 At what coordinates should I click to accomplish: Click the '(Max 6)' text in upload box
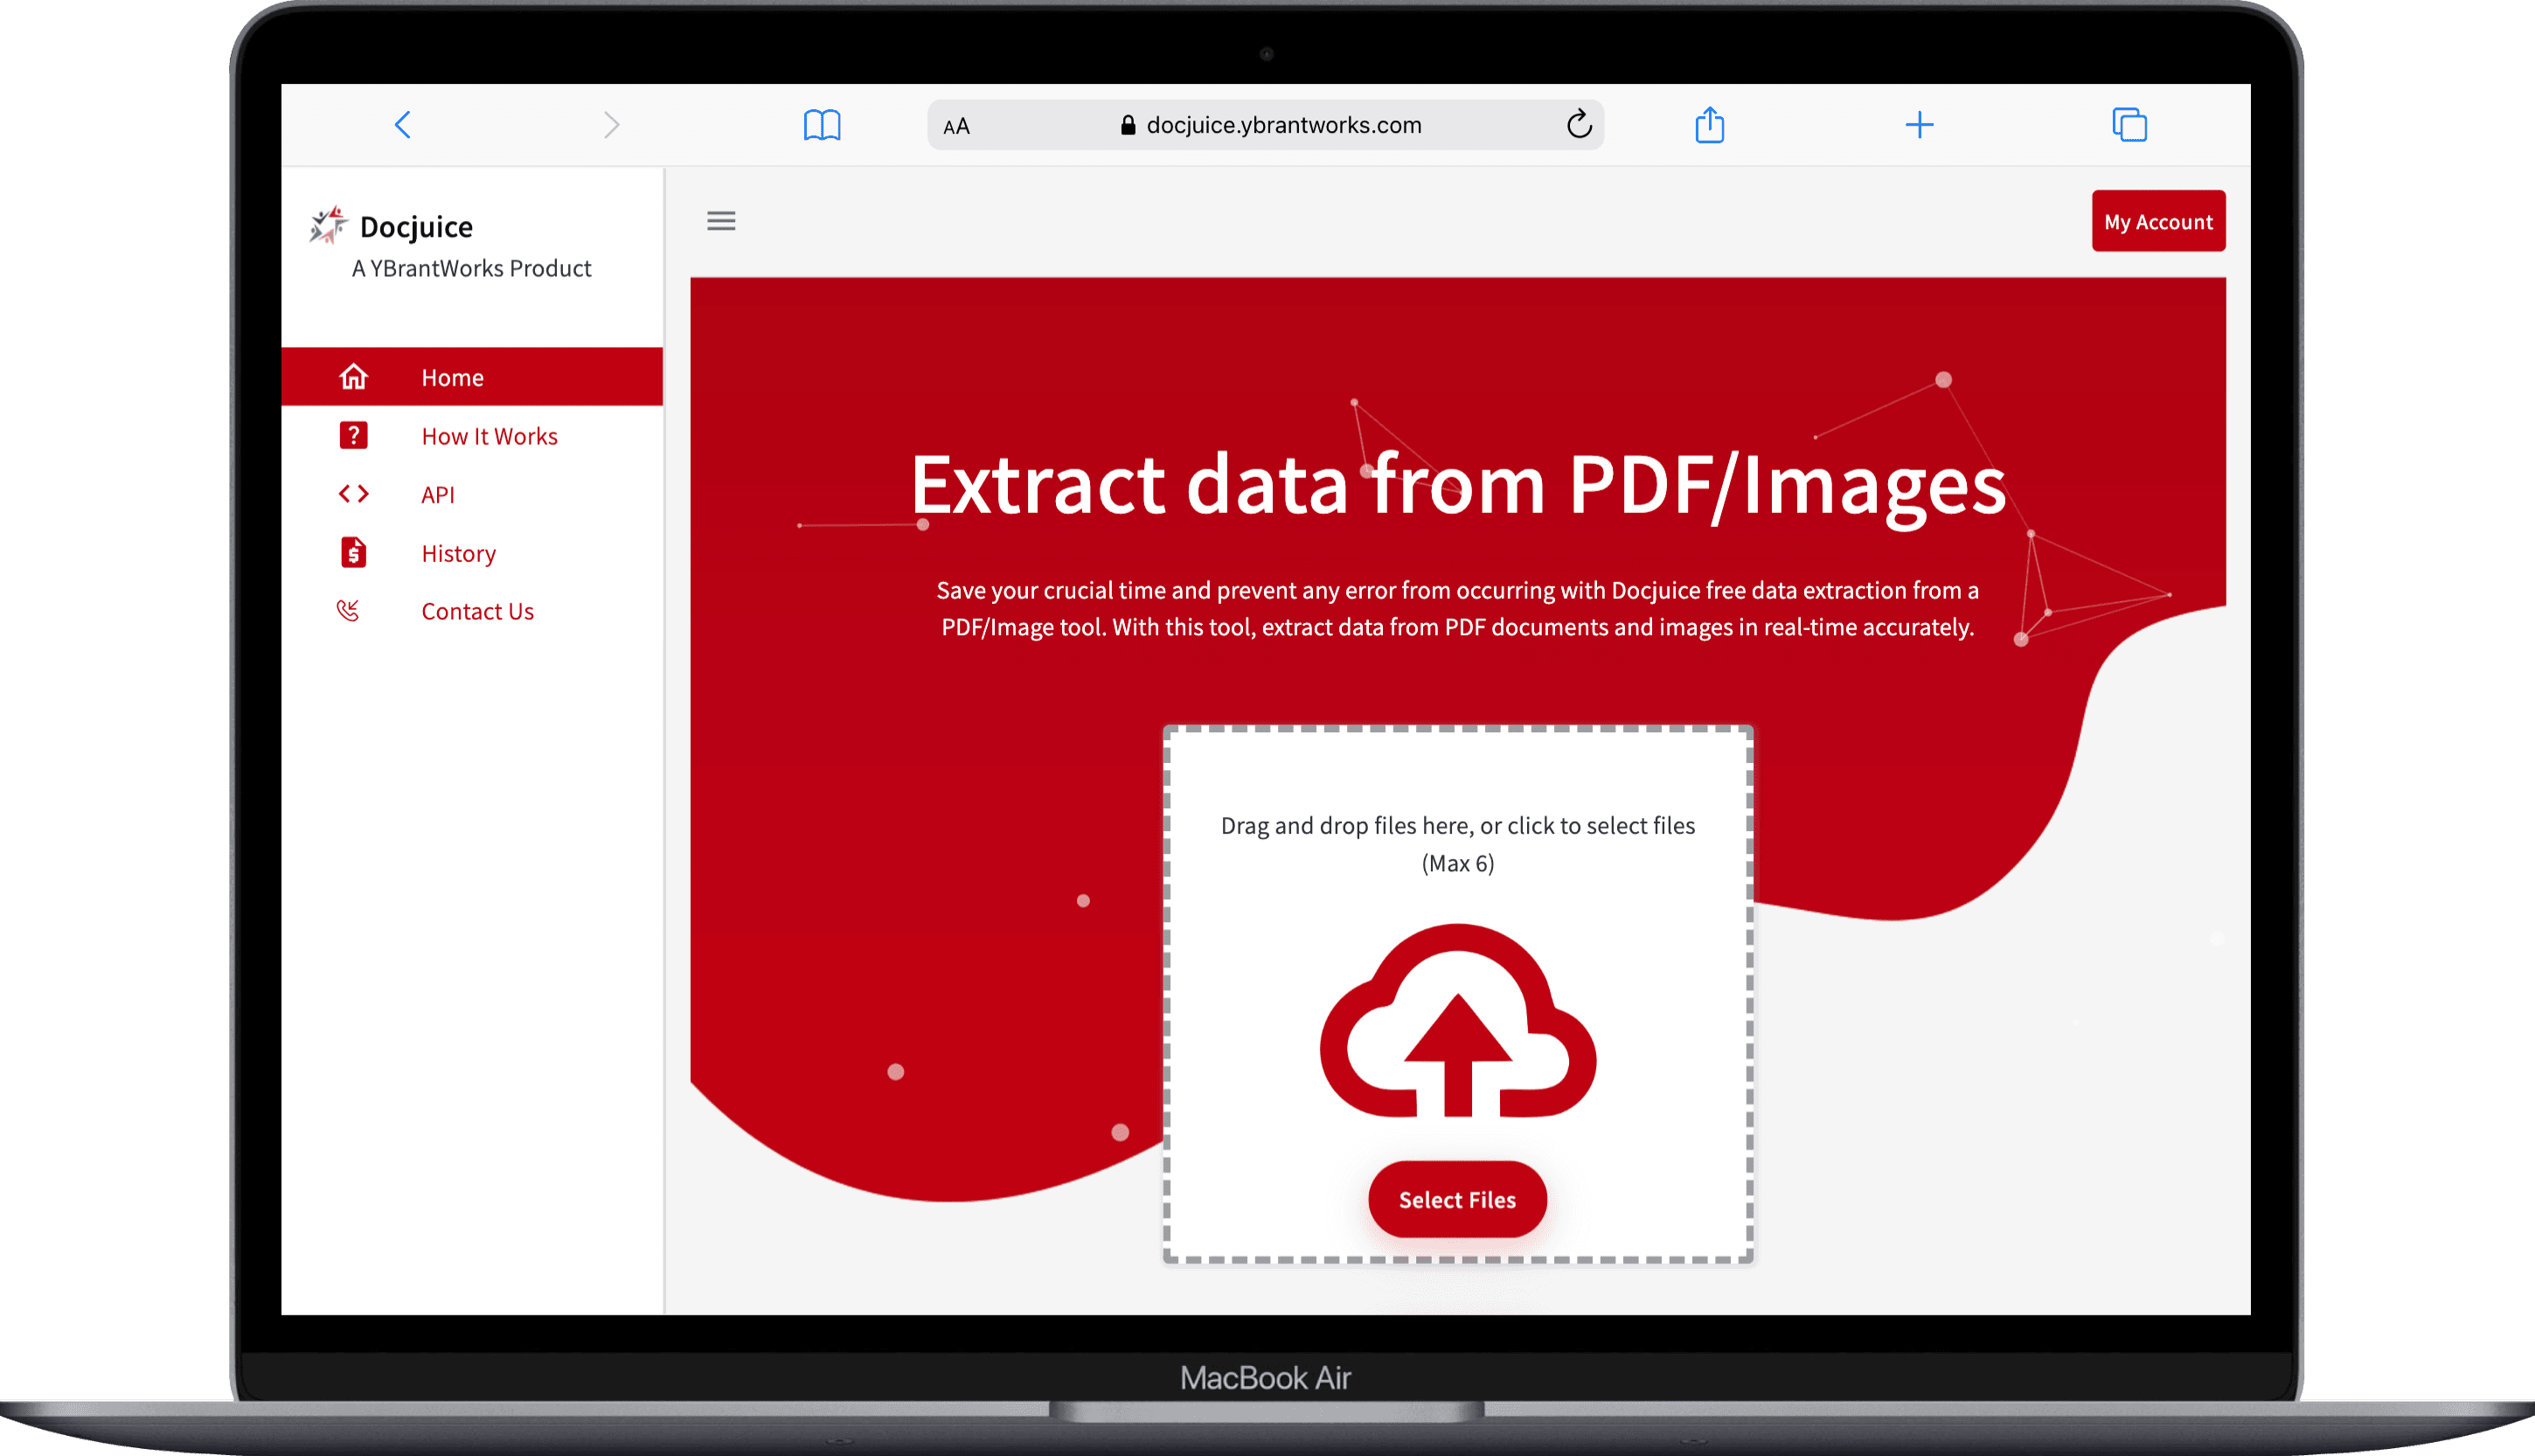(x=1457, y=863)
